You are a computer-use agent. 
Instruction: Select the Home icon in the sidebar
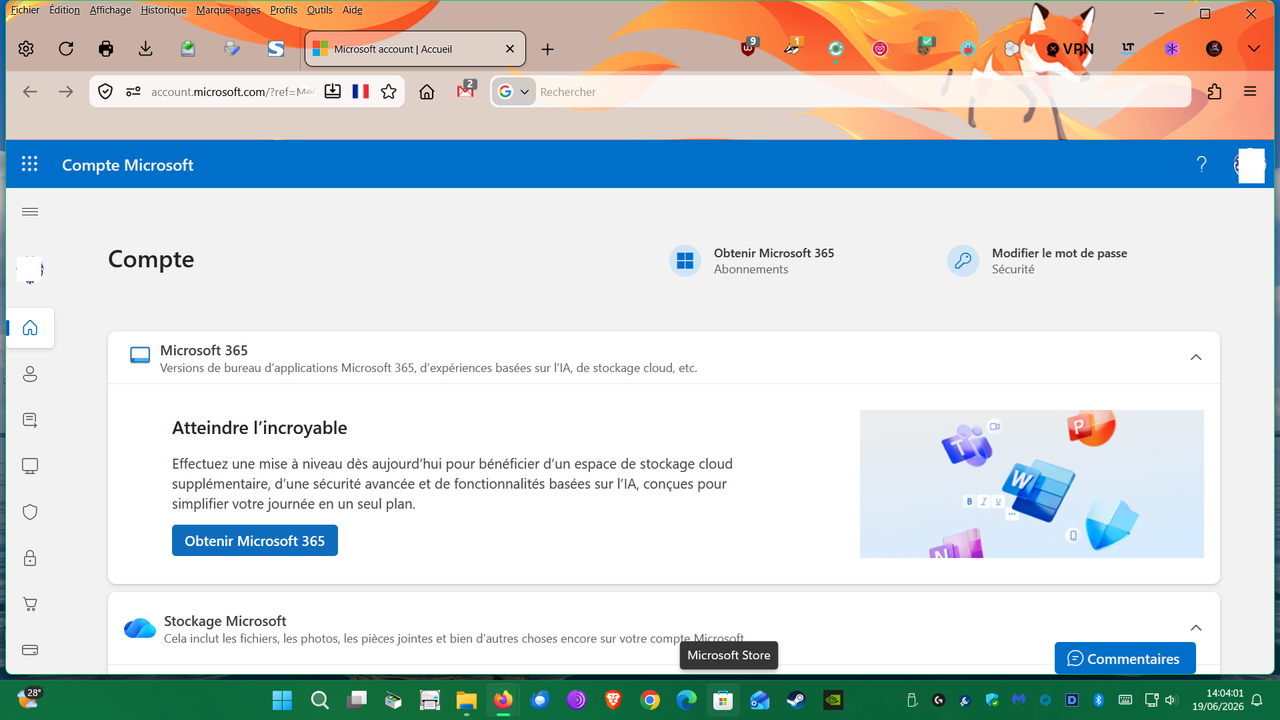click(30, 327)
